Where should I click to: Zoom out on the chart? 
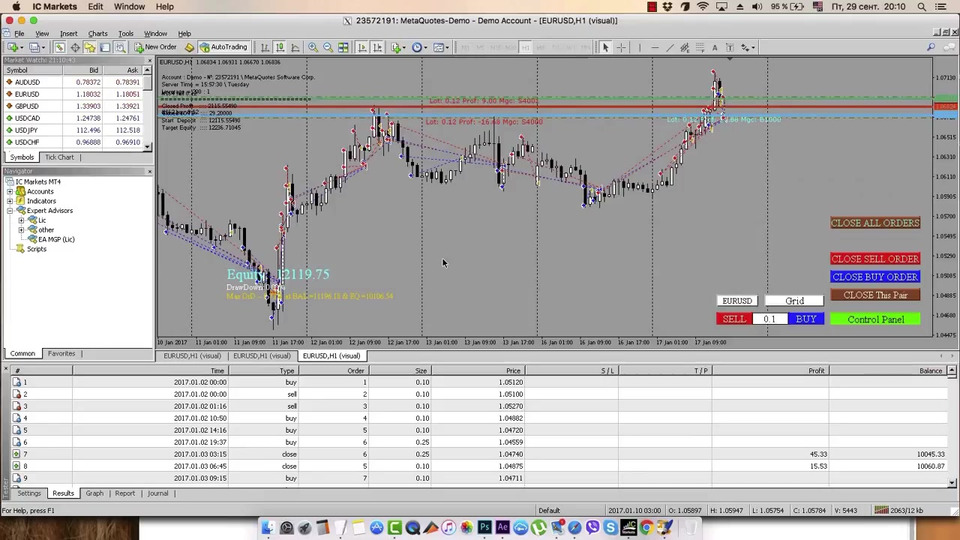(328, 47)
